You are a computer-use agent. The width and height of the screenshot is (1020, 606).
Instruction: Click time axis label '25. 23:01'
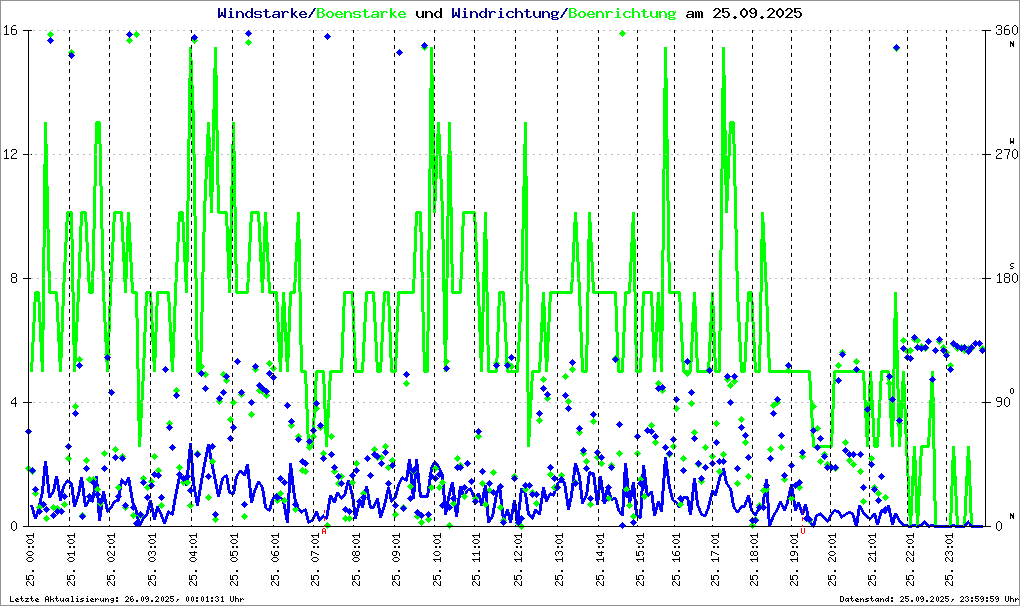click(948, 560)
